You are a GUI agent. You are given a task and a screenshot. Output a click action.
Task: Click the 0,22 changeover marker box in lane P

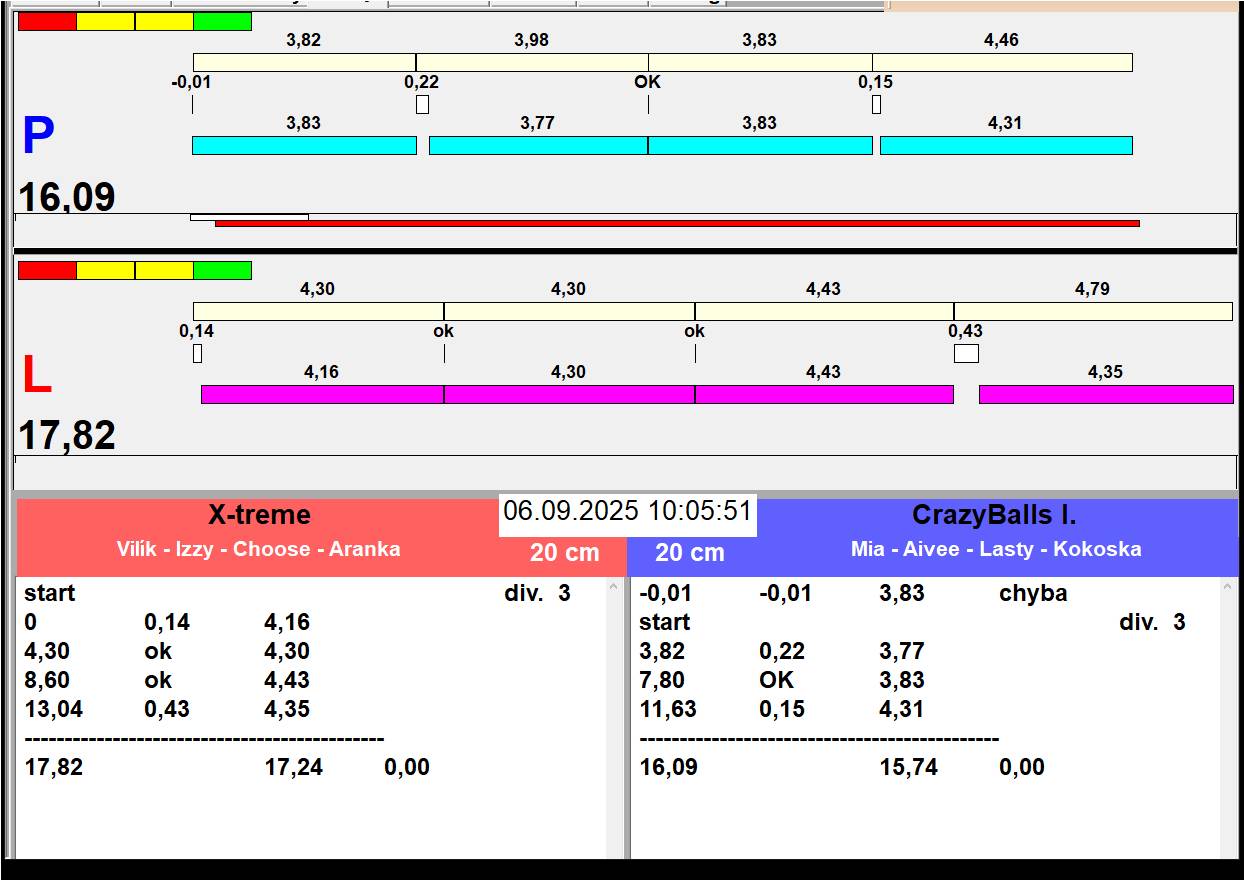422,104
